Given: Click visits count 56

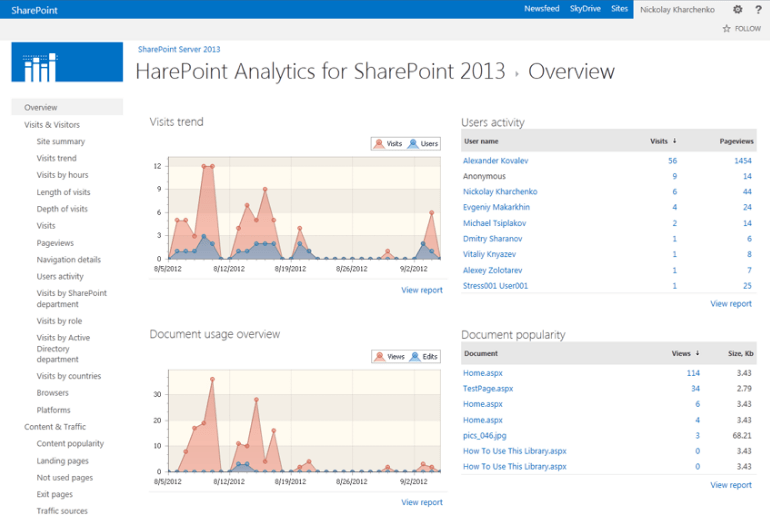Looking at the screenshot, I should 672,161.
